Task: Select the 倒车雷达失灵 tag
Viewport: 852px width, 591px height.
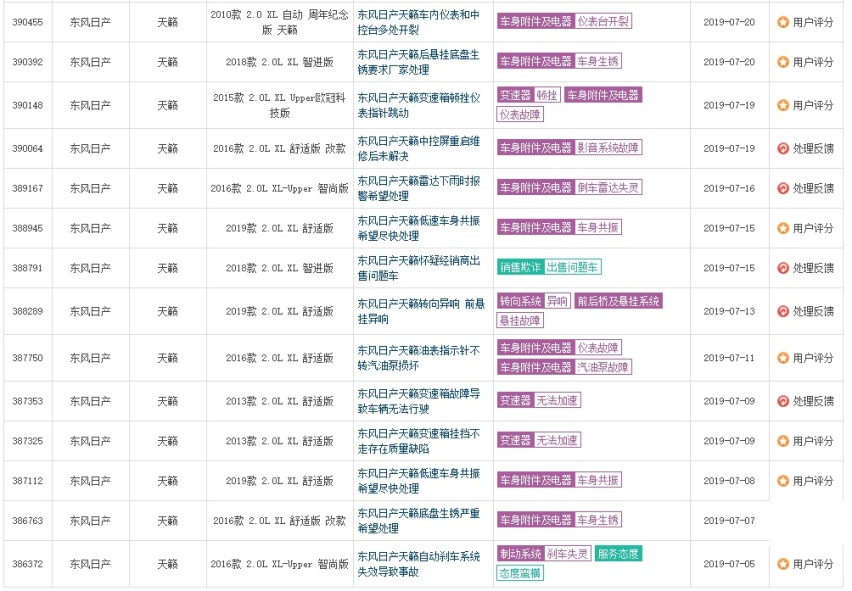Action: (607, 187)
